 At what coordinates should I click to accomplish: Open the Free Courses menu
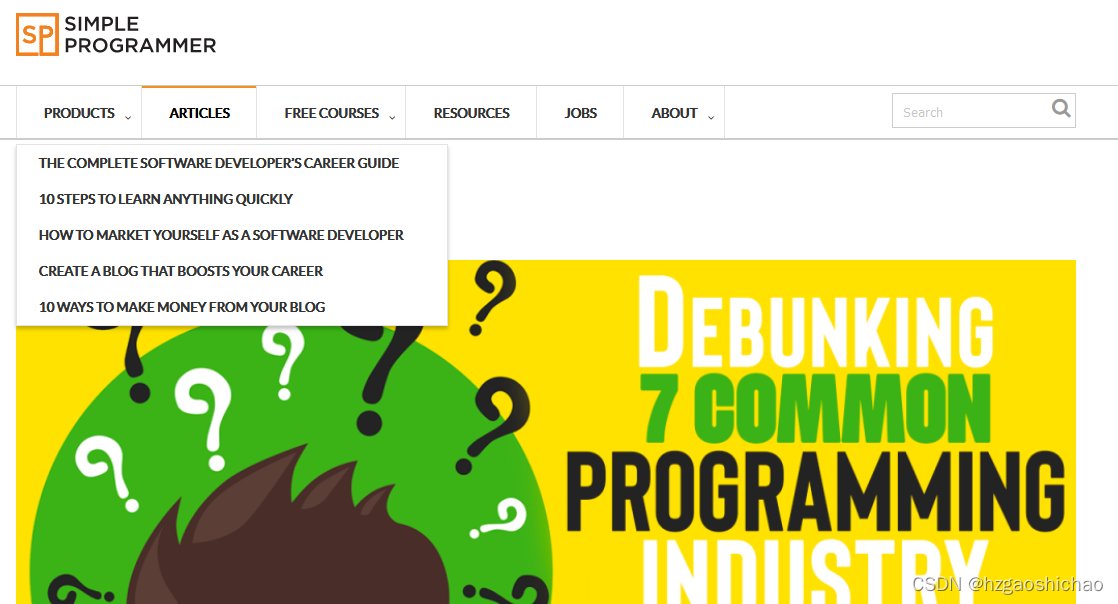tap(332, 113)
